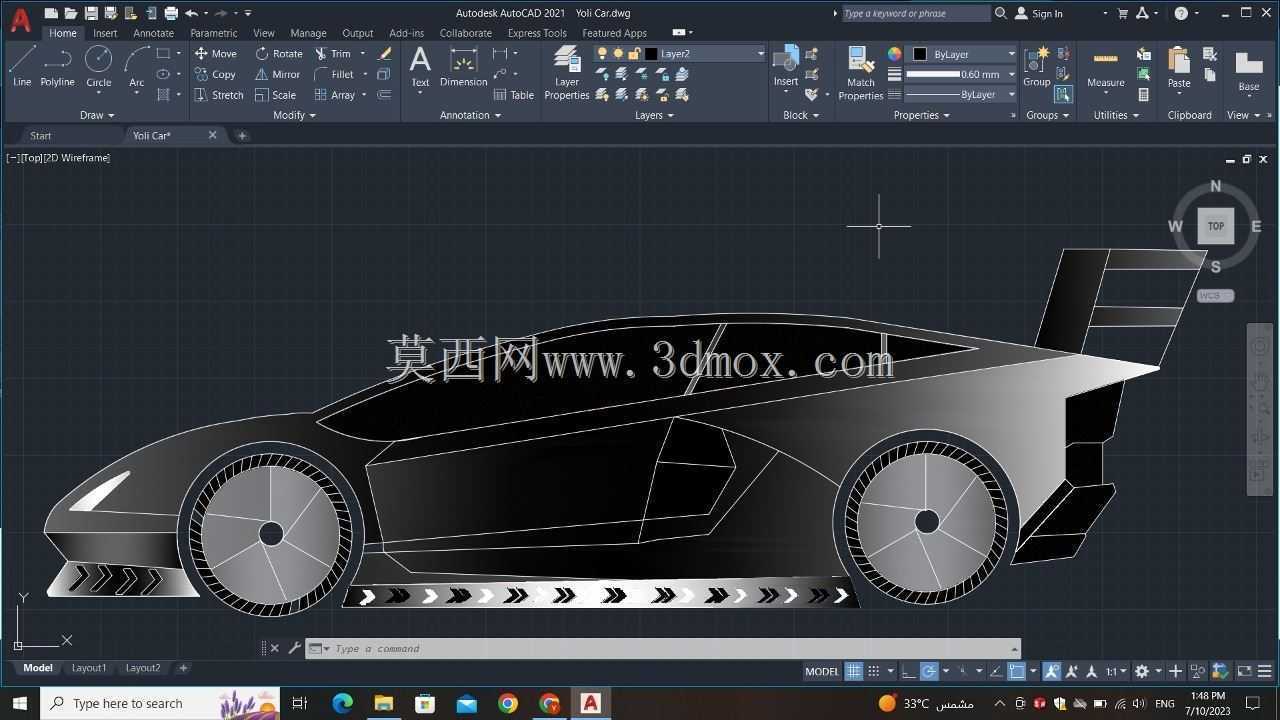The height and width of the screenshot is (720, 1280).
Task: Toggle ortho mode in status bar
Action: tap(908, 671)
